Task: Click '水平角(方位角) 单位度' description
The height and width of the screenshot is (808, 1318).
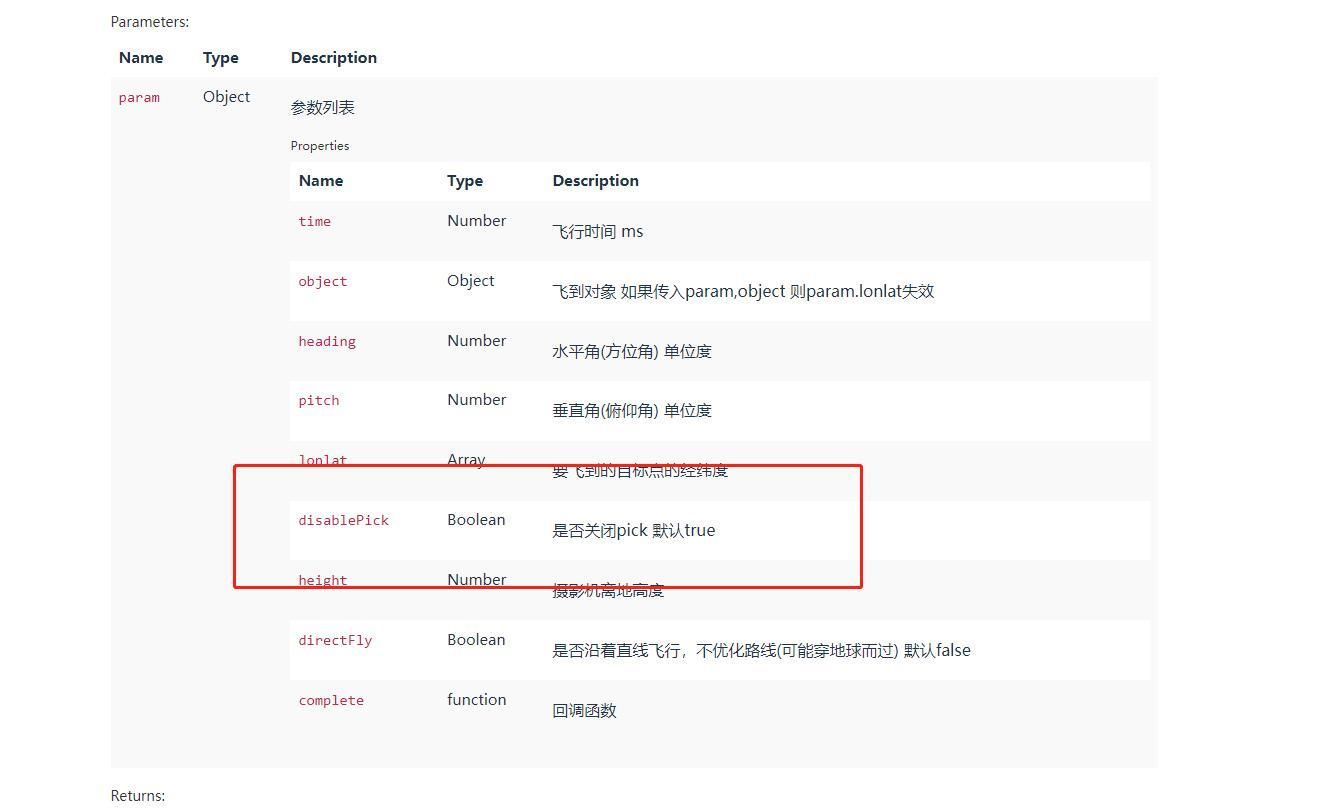Action: [632, 351]
